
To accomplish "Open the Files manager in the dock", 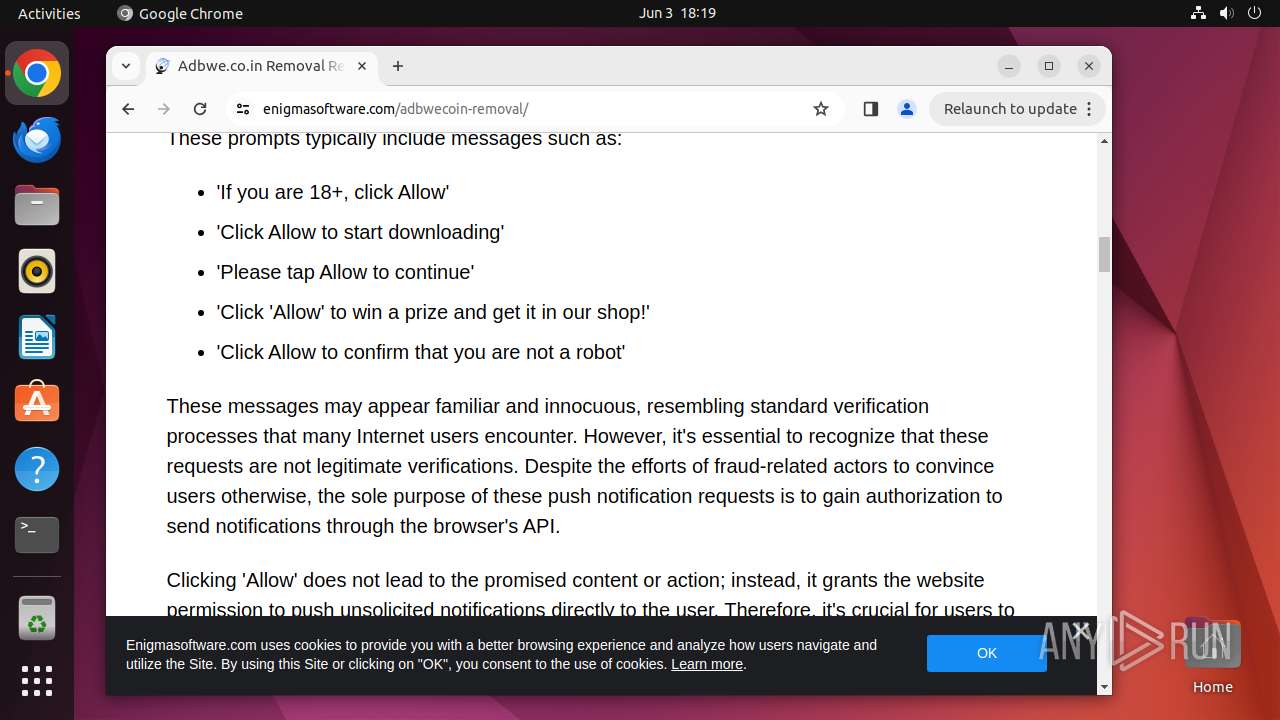I will [37, 205].
